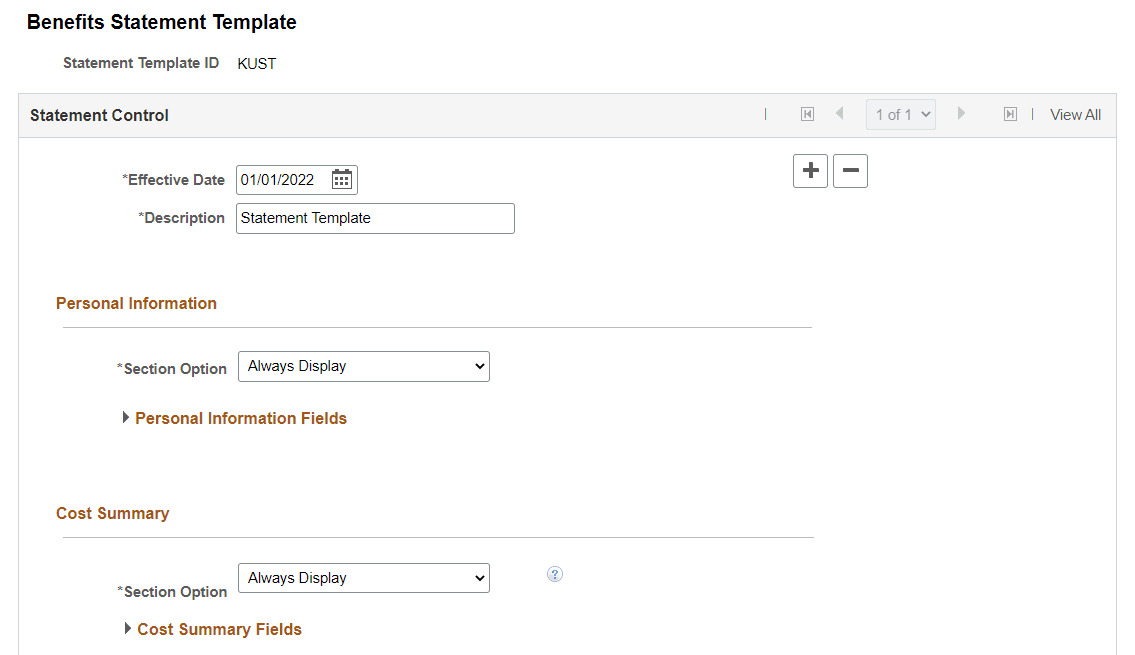The image size is (1135, 655).
Task: Expand the triangle beside Personal Information Fields
Action: click(126, 418)
